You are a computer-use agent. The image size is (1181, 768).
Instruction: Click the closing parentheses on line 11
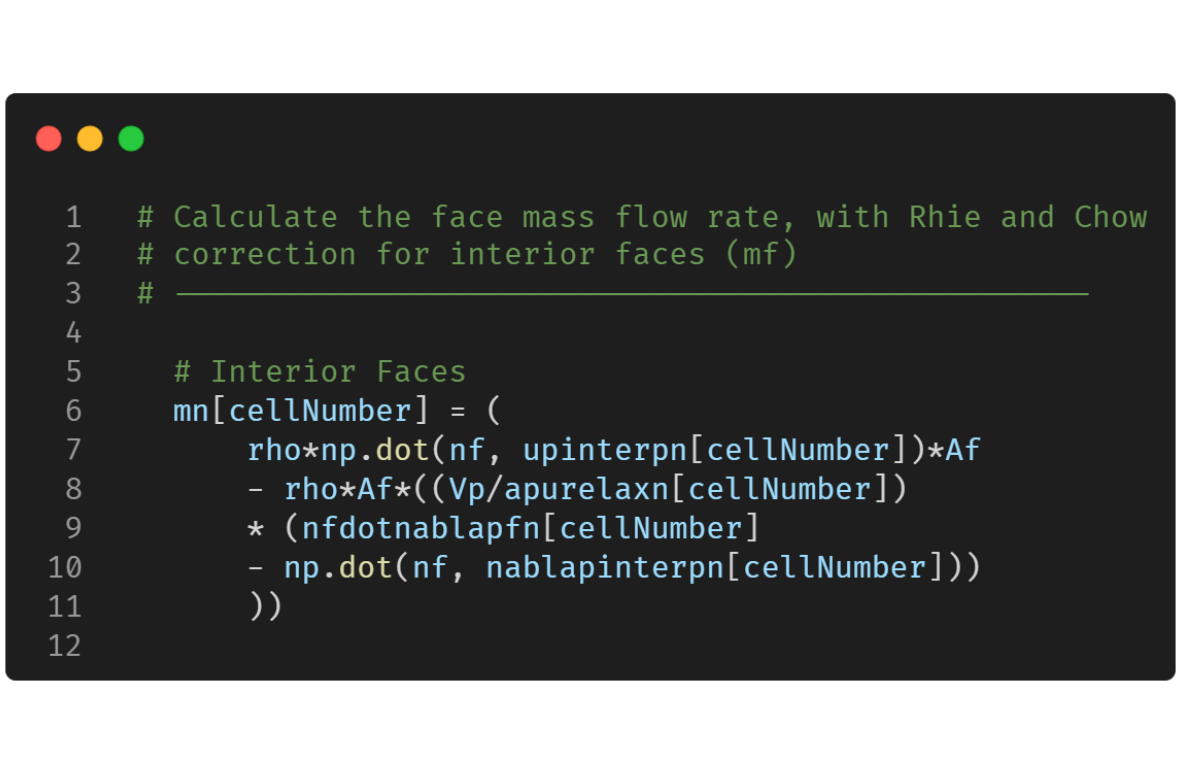(x=265, y=606)
